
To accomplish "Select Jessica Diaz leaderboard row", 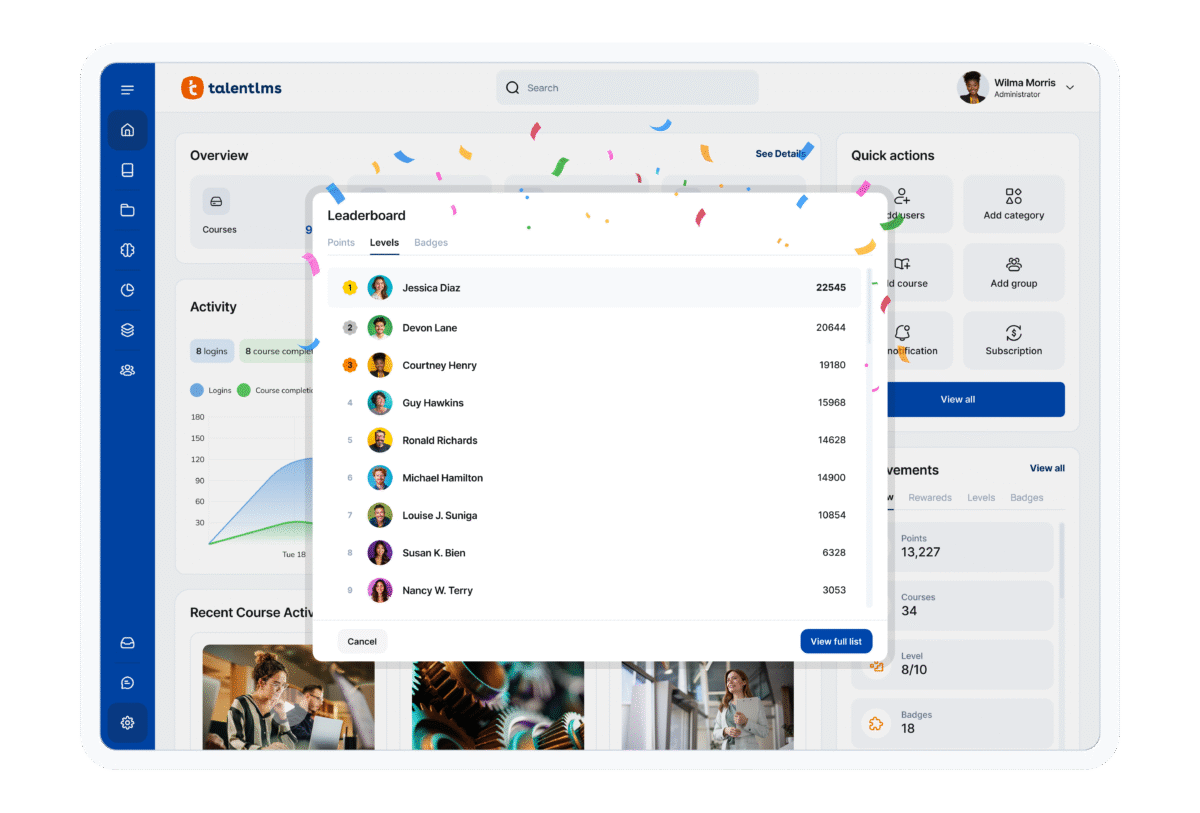I will (594, 288).
